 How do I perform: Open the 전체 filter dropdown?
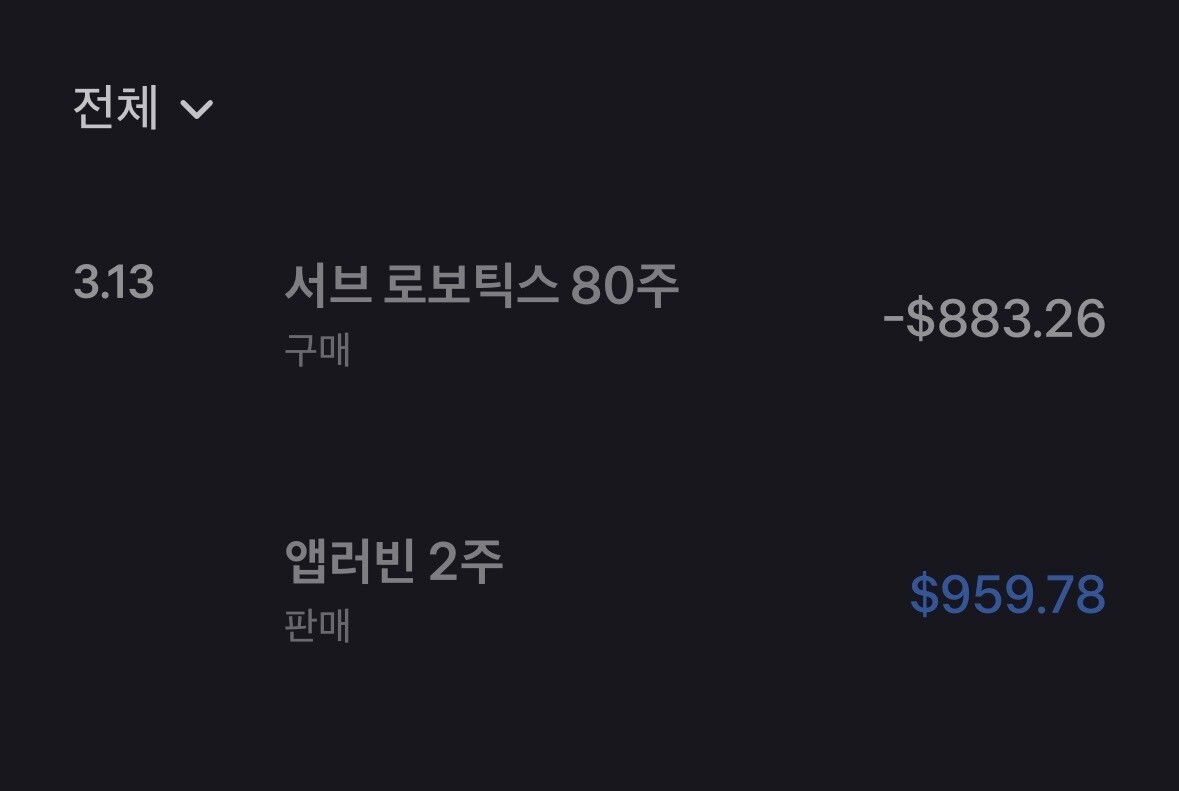143,108
